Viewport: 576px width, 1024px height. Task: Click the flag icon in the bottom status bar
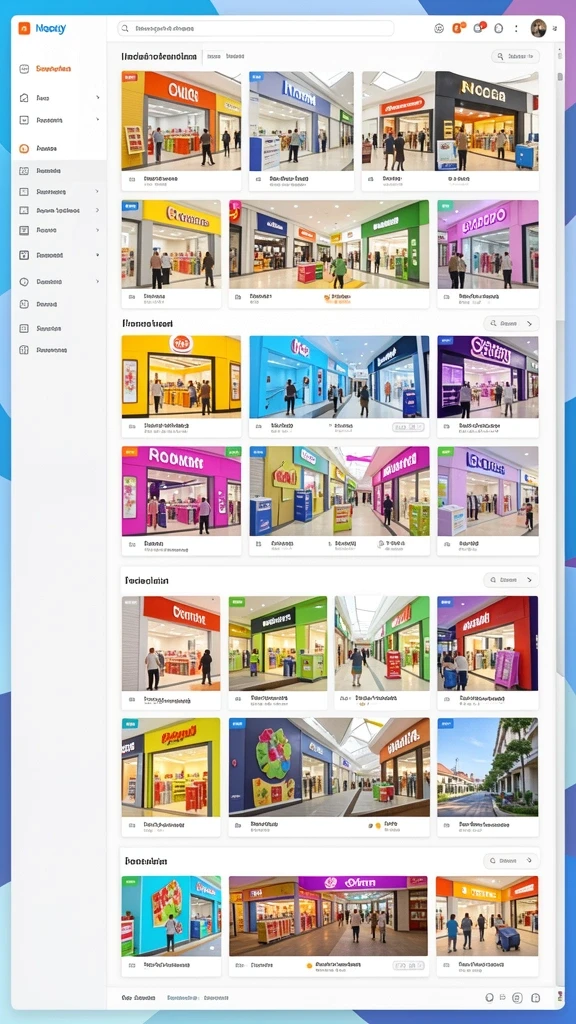(x=502, y=998)
